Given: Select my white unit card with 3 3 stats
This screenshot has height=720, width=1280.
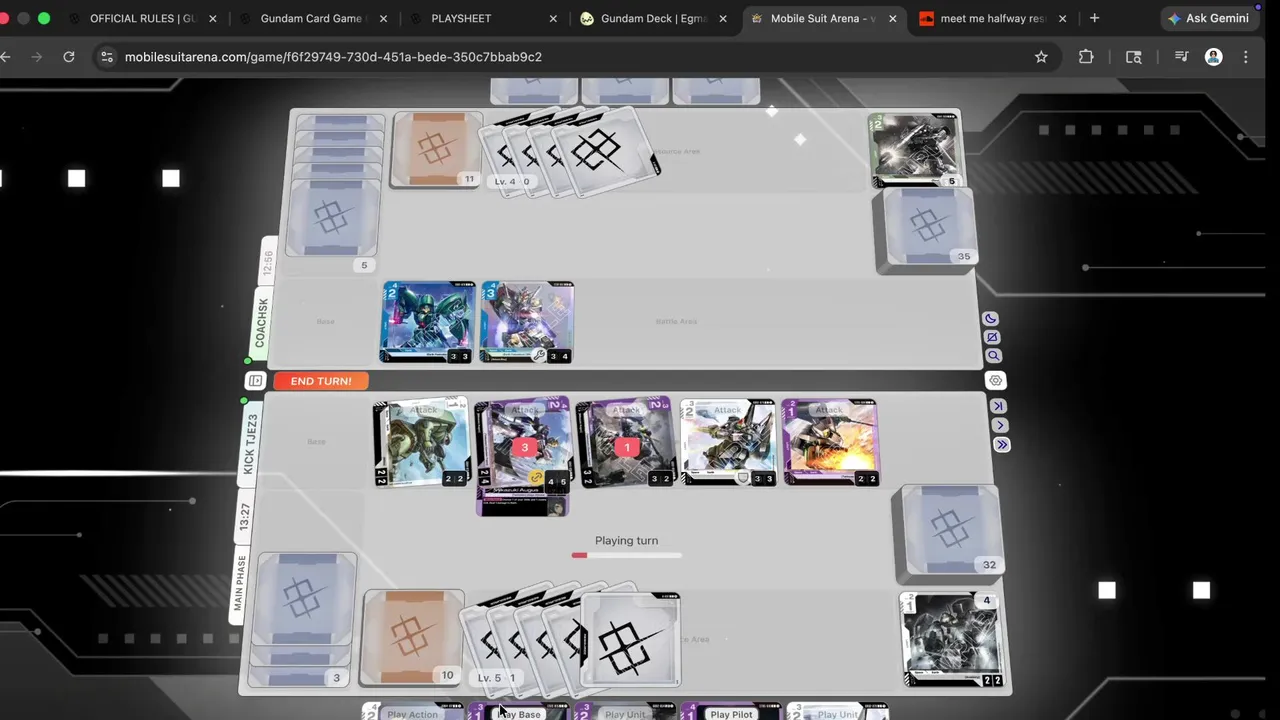Looking at the screenshot, I should 728,442.
